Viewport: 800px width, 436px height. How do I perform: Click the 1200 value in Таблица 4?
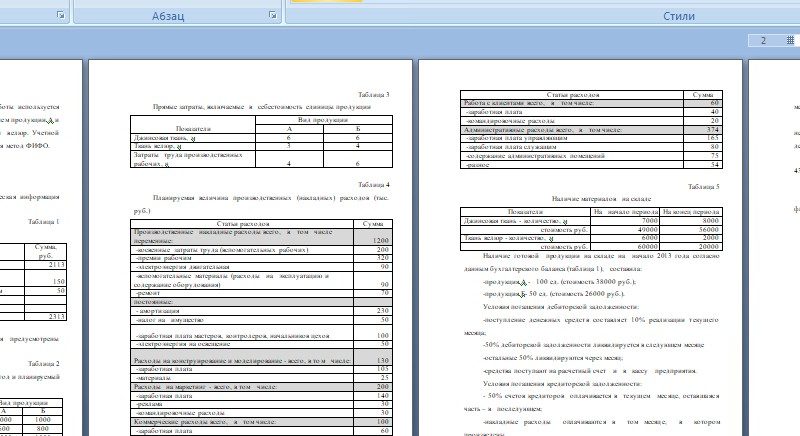pyautogui.click(x=380, y=241)
